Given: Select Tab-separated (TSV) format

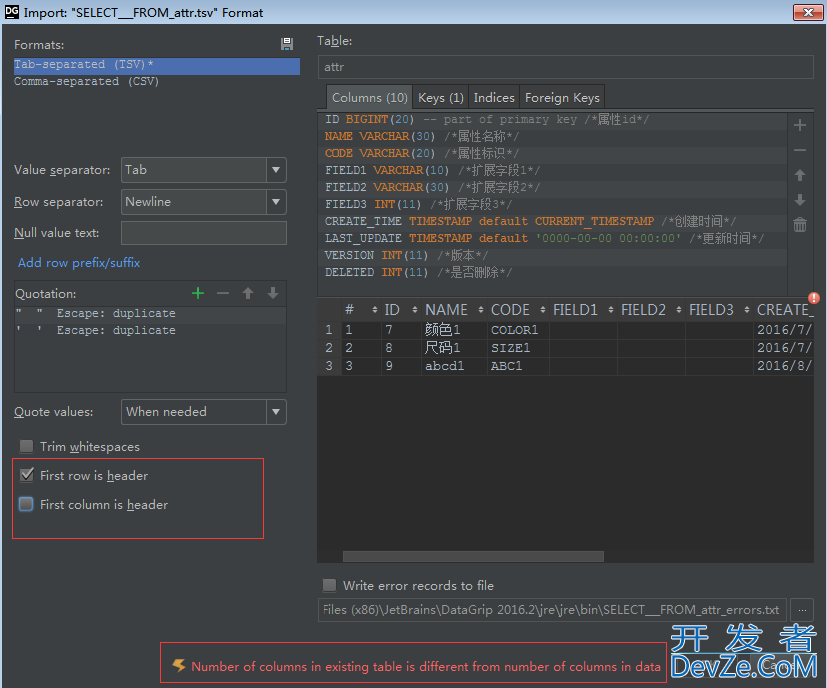Looking at the screenshot, I should (x=157, y=65).
